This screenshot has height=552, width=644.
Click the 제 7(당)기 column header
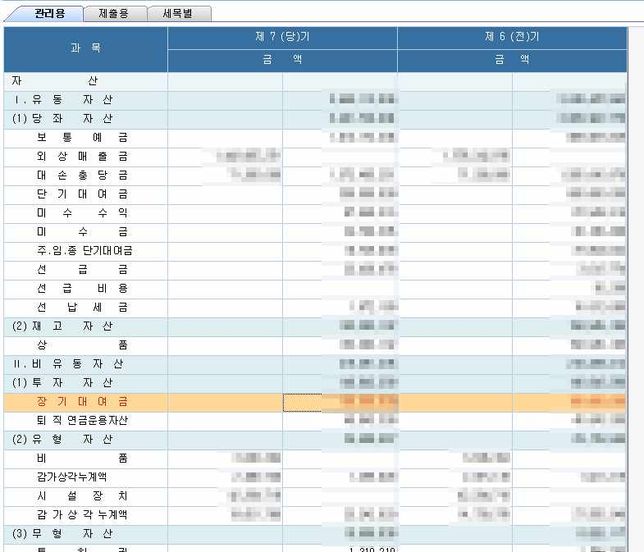(x=282, y=37)
